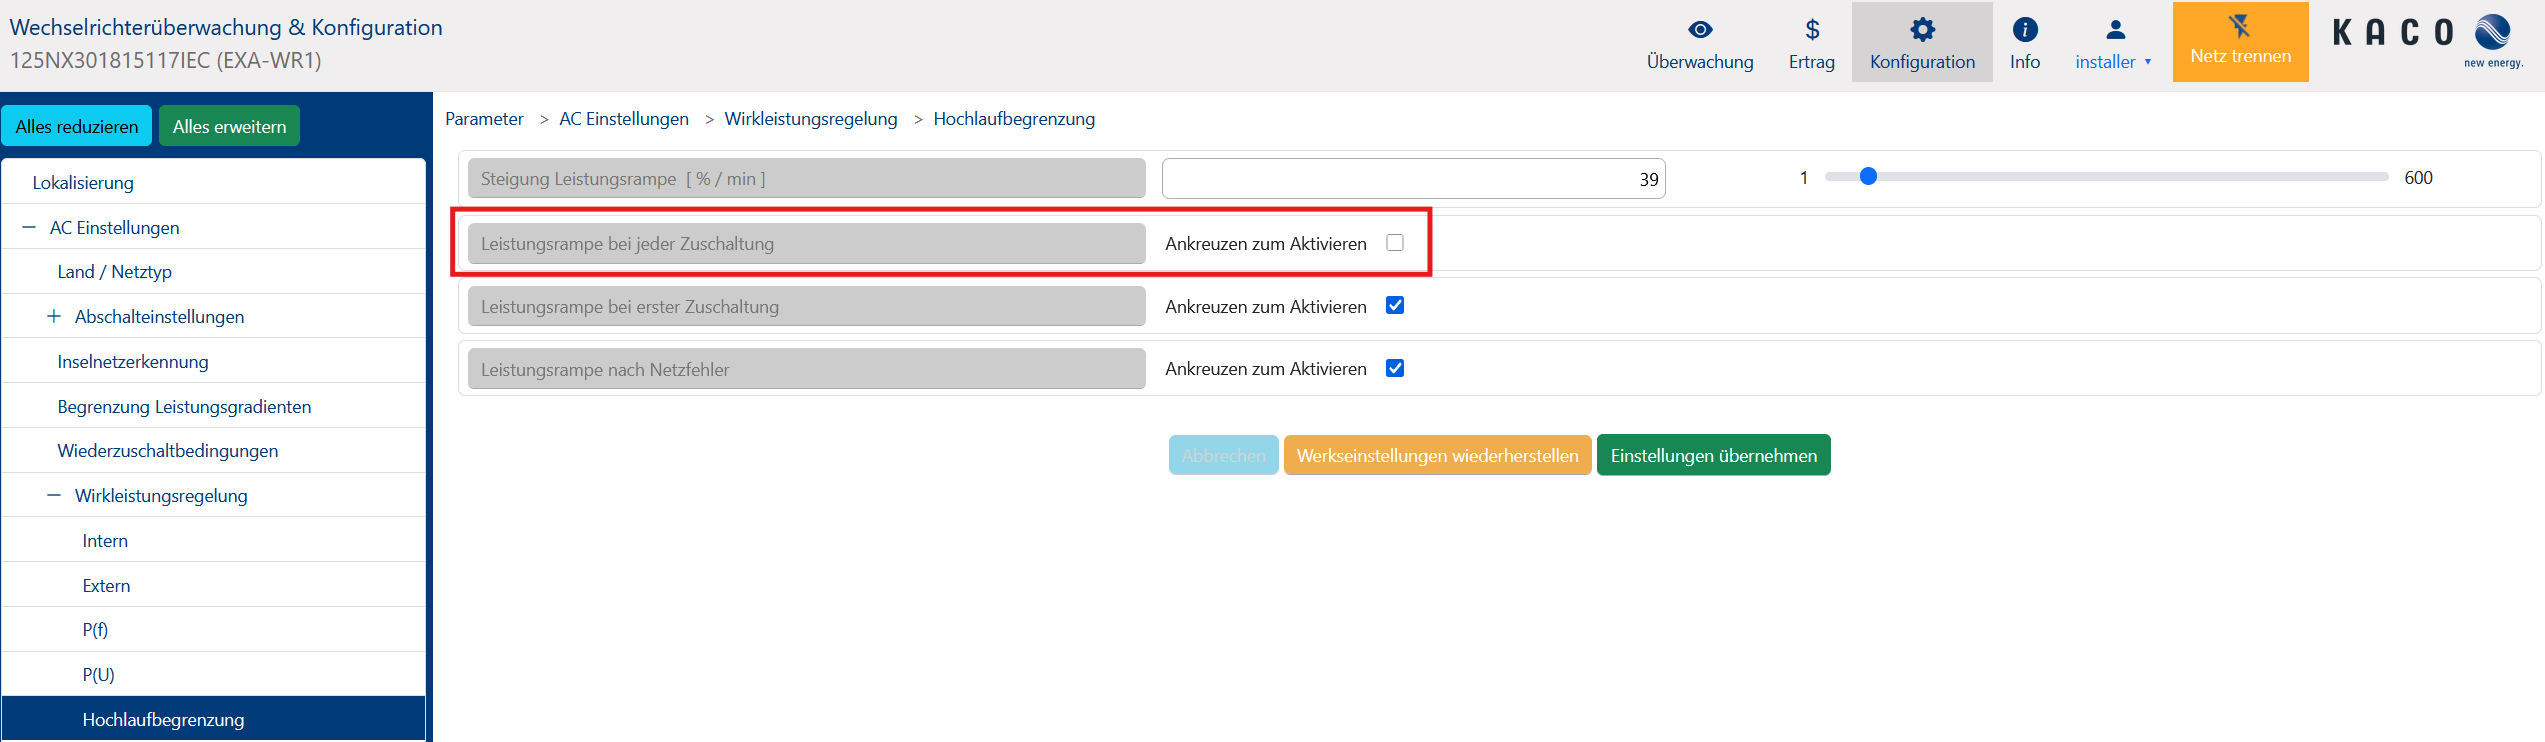
Task: Enable Leistungsrampe bei jeder Zuschaltung checkbox
Action: click(x=1395, y=243)
